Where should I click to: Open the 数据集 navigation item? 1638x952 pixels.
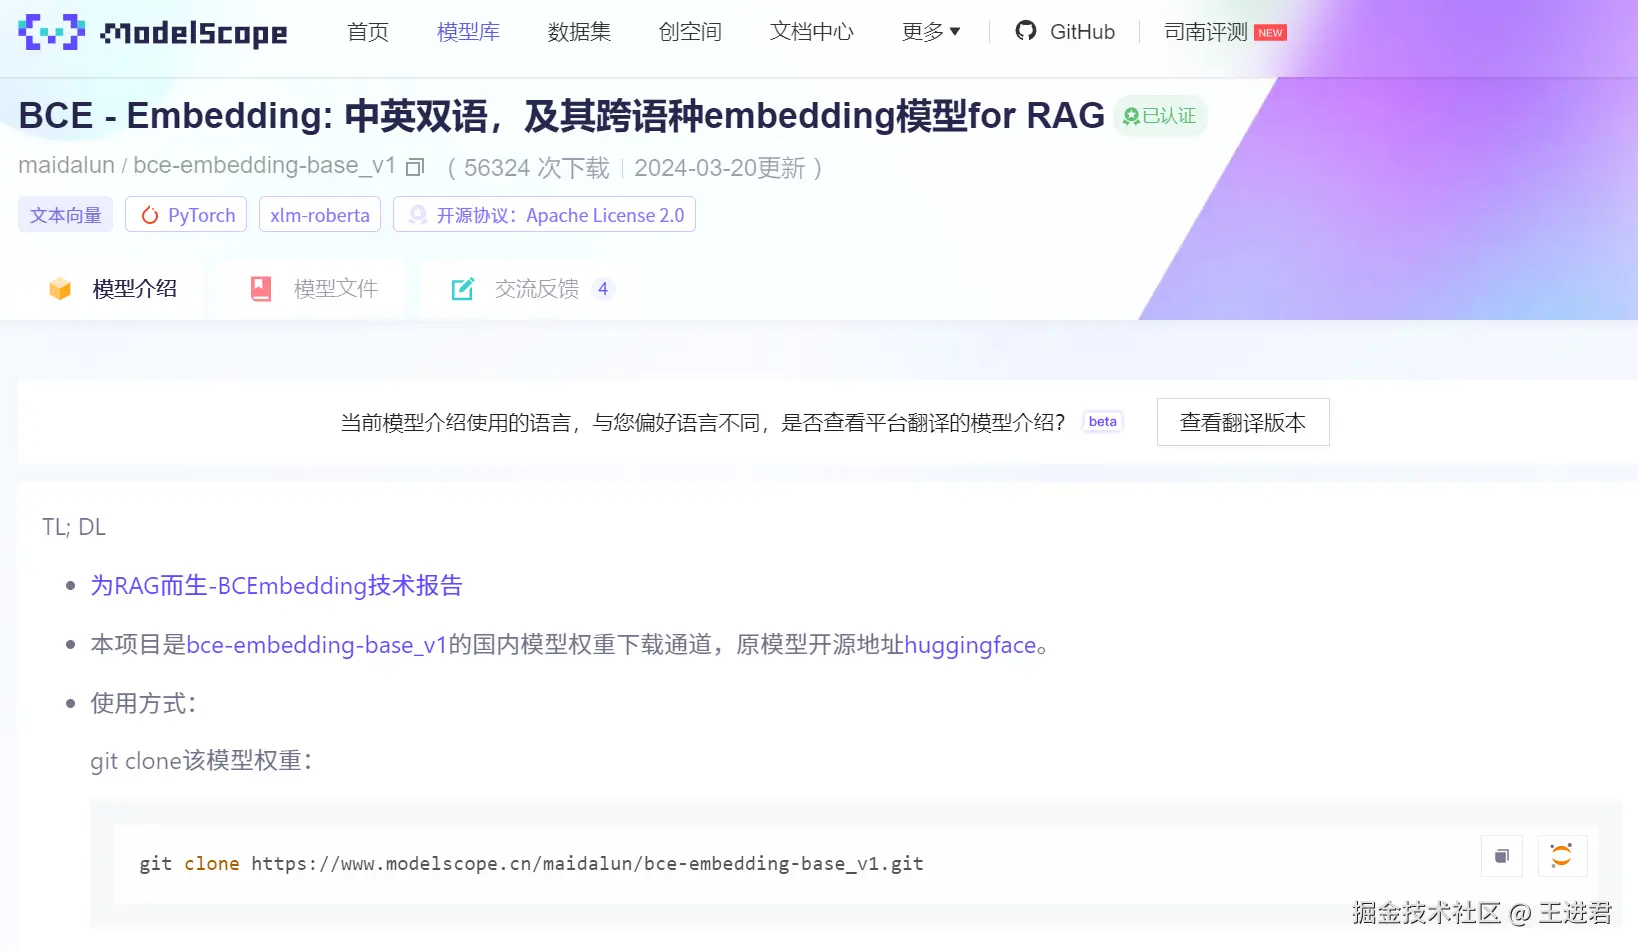tap(579, 32)
